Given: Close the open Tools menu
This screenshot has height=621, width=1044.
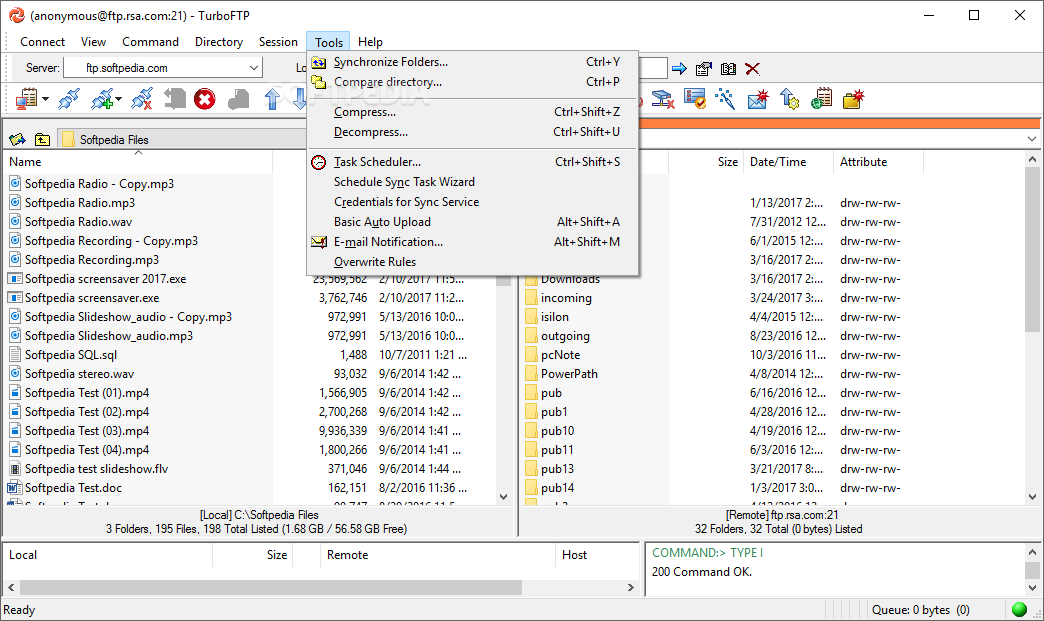Looking at the screenshot, I should tap(328, 42).
